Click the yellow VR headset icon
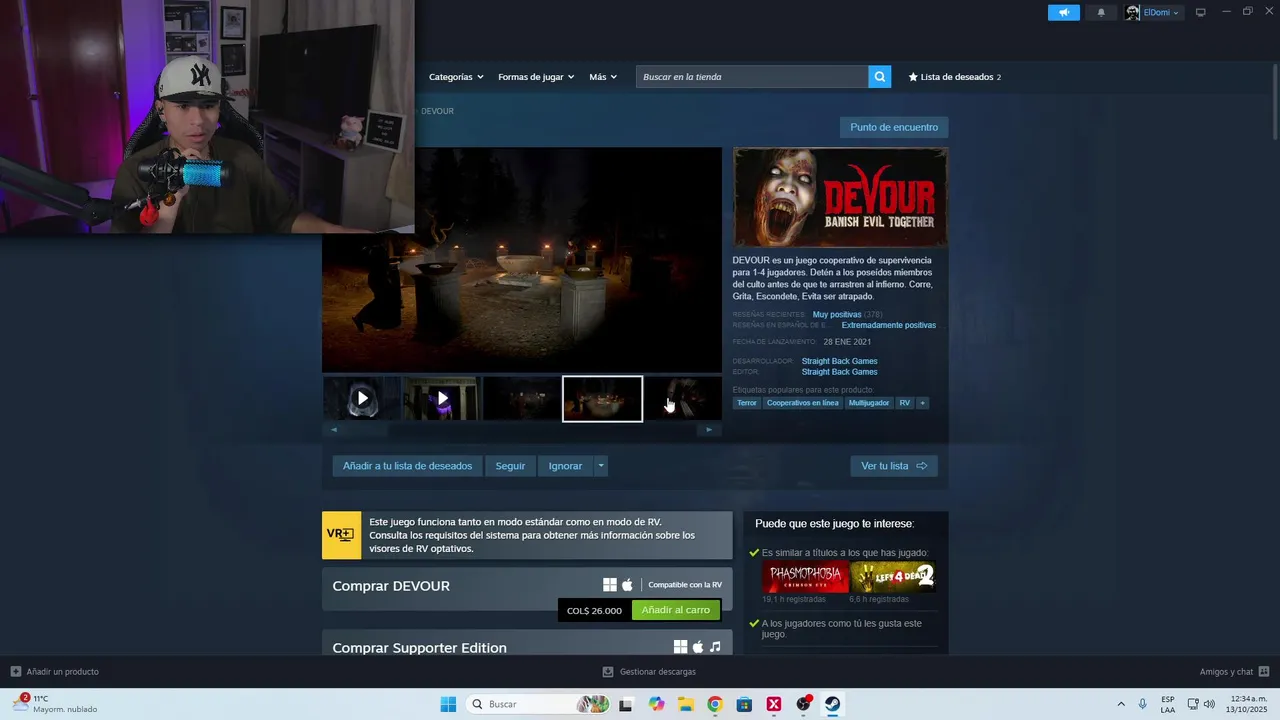Screen dimensions: 1280x720 point(341,535)
